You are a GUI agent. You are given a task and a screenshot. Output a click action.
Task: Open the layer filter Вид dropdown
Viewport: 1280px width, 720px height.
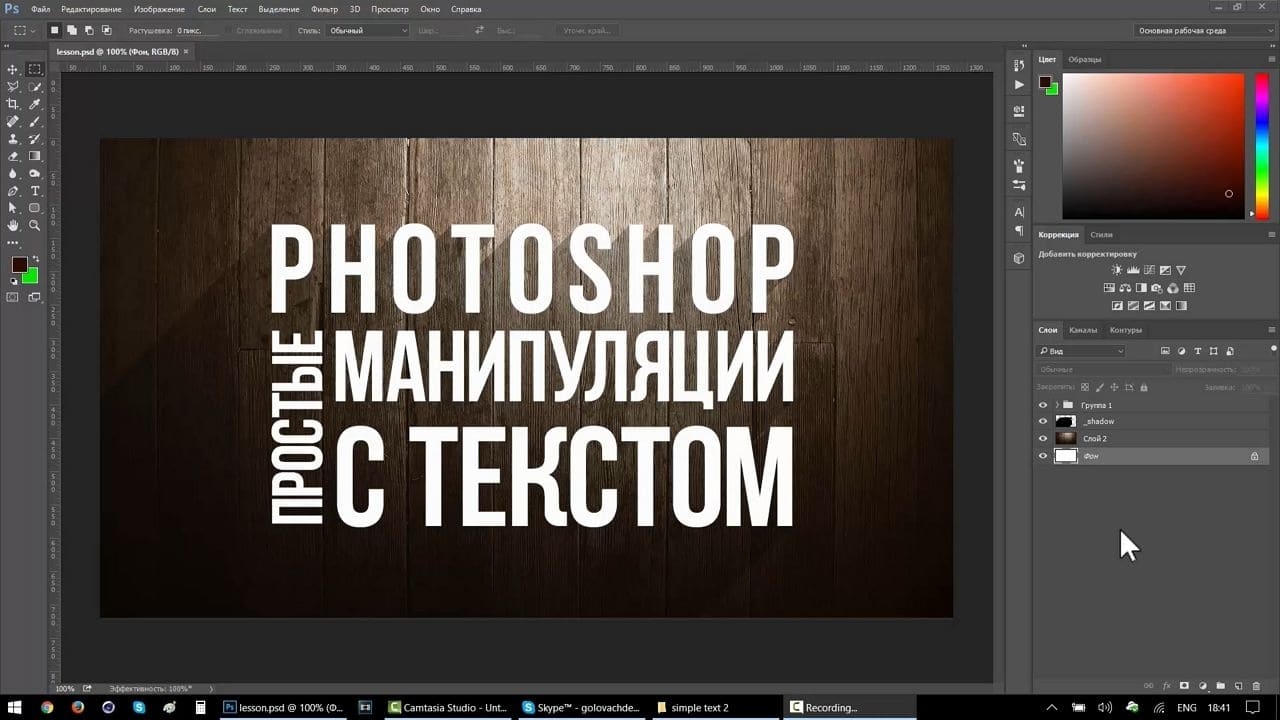pos(1081,351)
